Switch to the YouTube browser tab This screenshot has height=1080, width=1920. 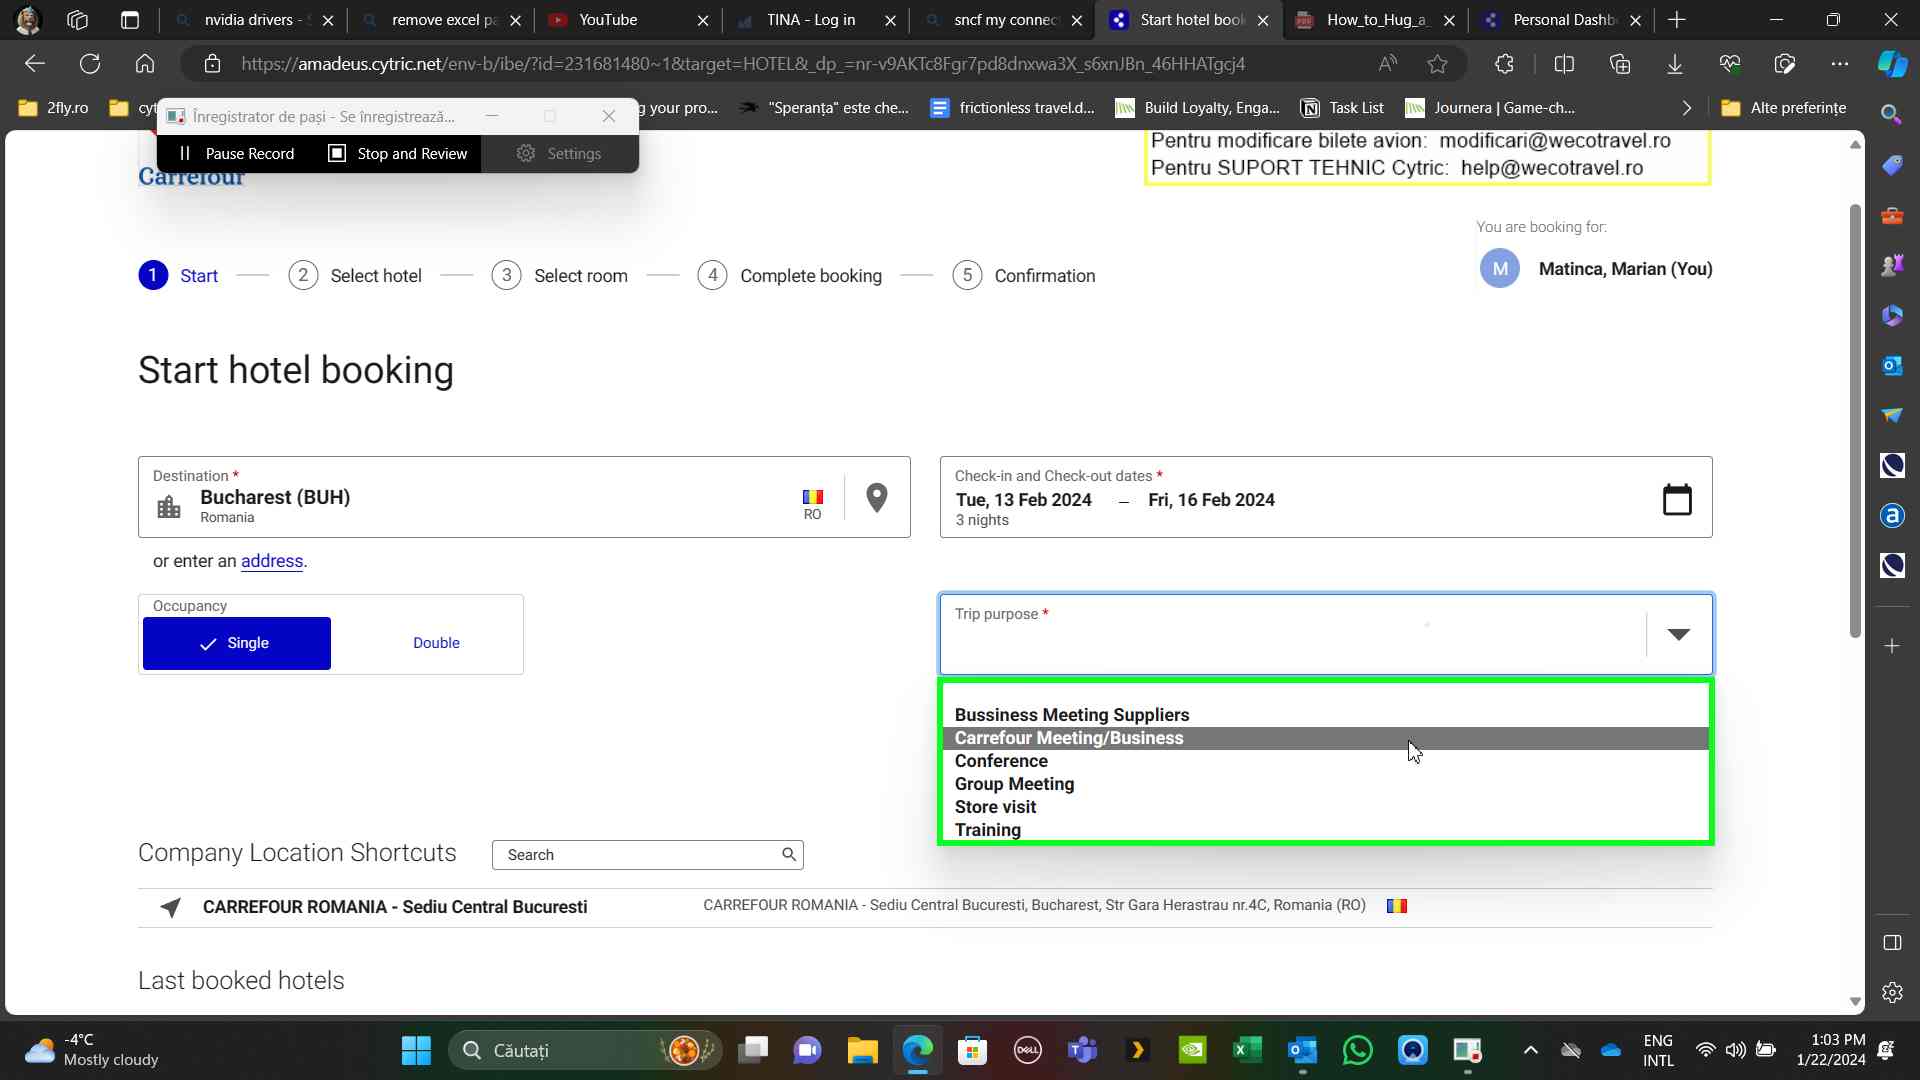[x=607, y=20]
